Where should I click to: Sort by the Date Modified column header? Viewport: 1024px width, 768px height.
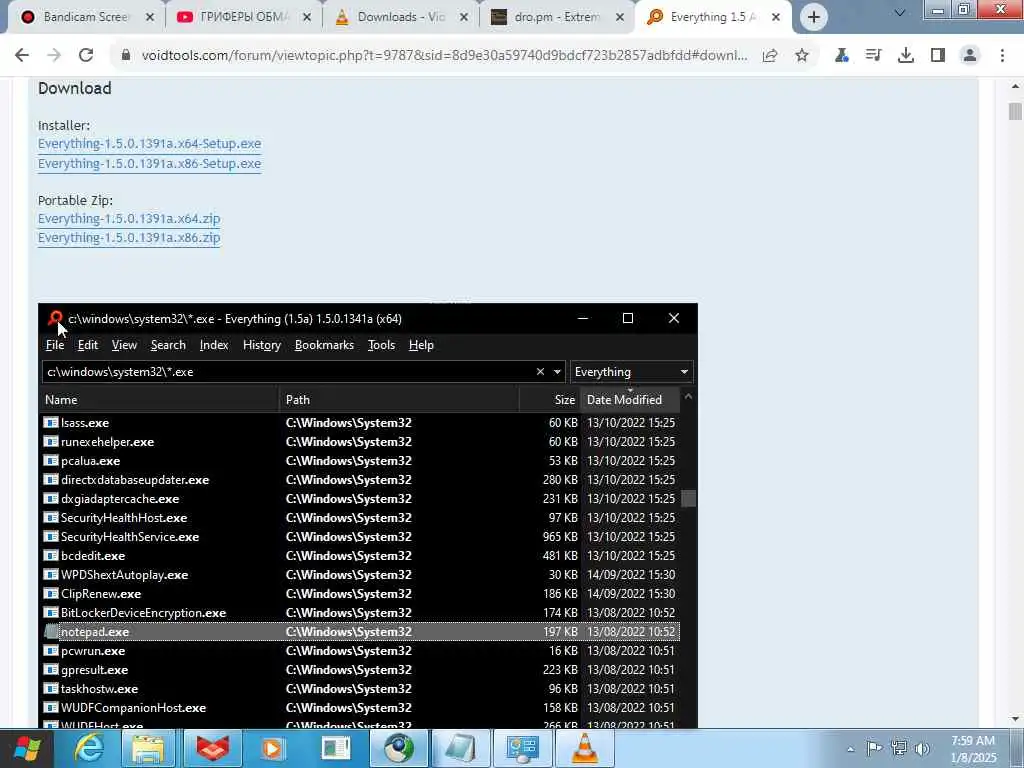(630, 400)
